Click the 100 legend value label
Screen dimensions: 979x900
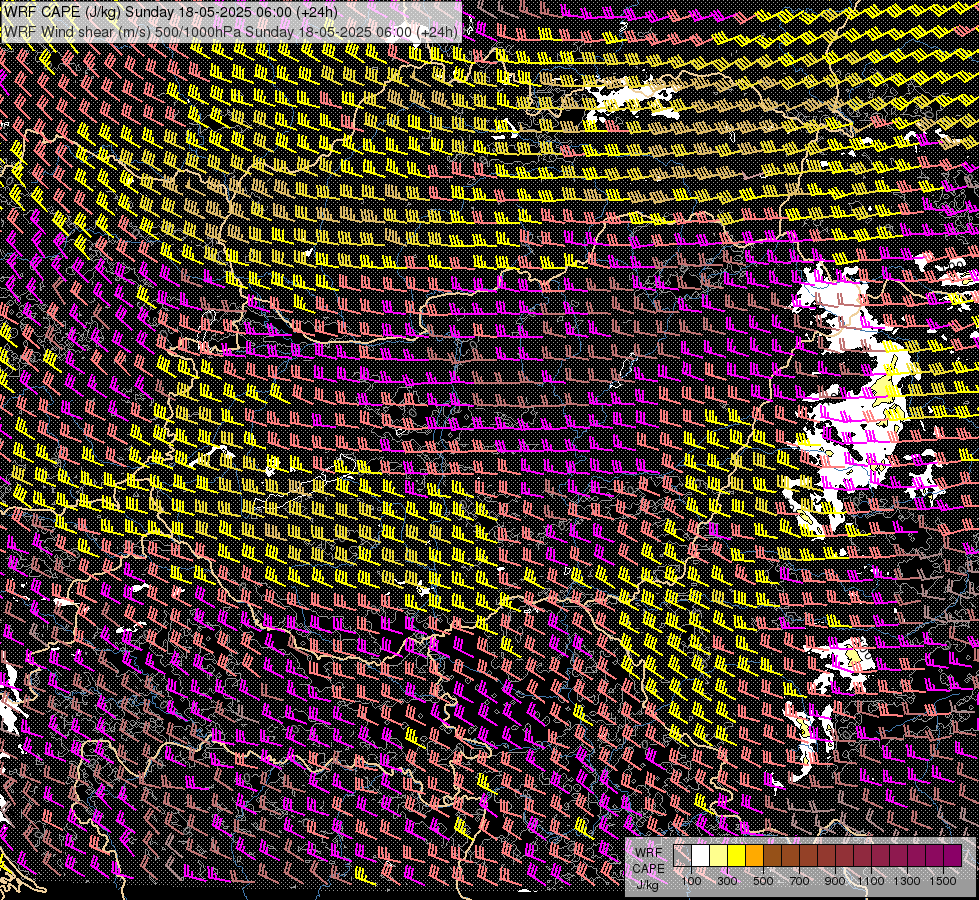tap(691, 881)
